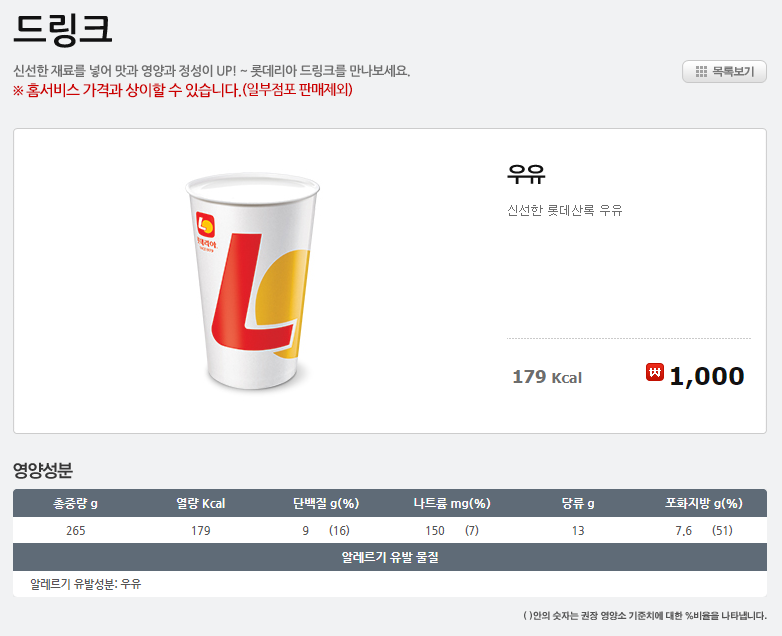
Task: Click the 179 Kcal calorie label
Action: tap(547, 377)
